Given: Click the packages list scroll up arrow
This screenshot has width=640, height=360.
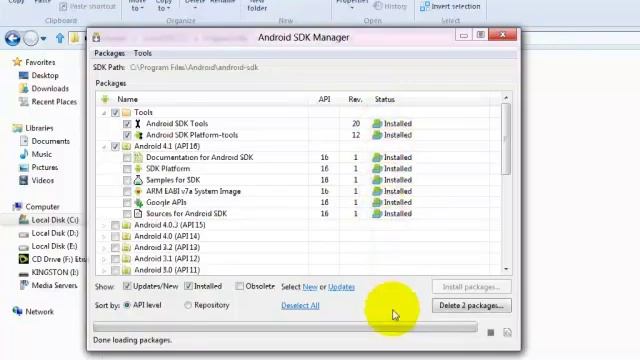Looking at the screenshot, I should pos(506,98).
